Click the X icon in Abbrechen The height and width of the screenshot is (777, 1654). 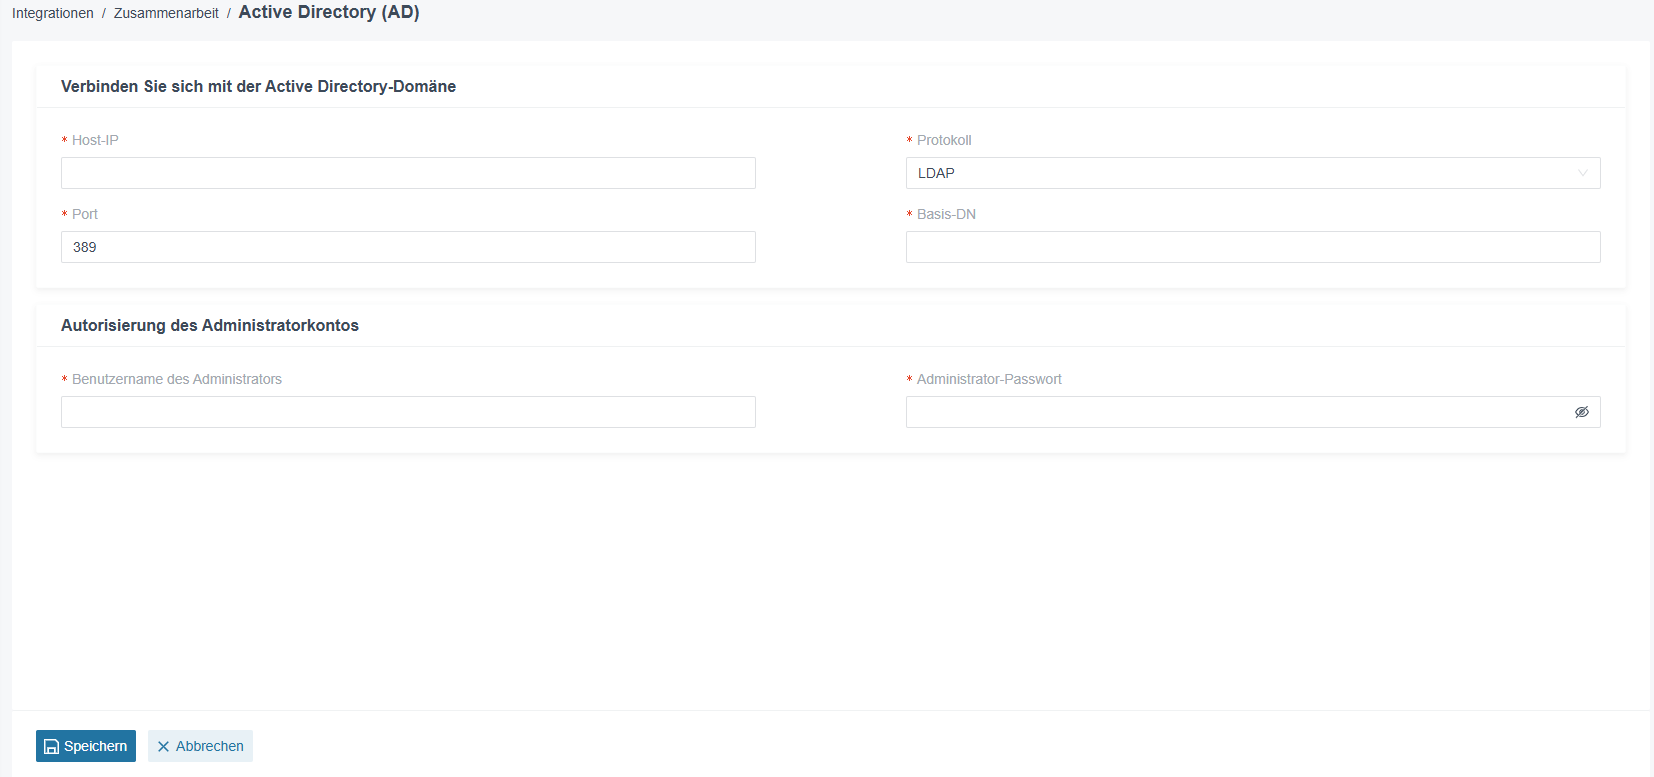point(164,747)
